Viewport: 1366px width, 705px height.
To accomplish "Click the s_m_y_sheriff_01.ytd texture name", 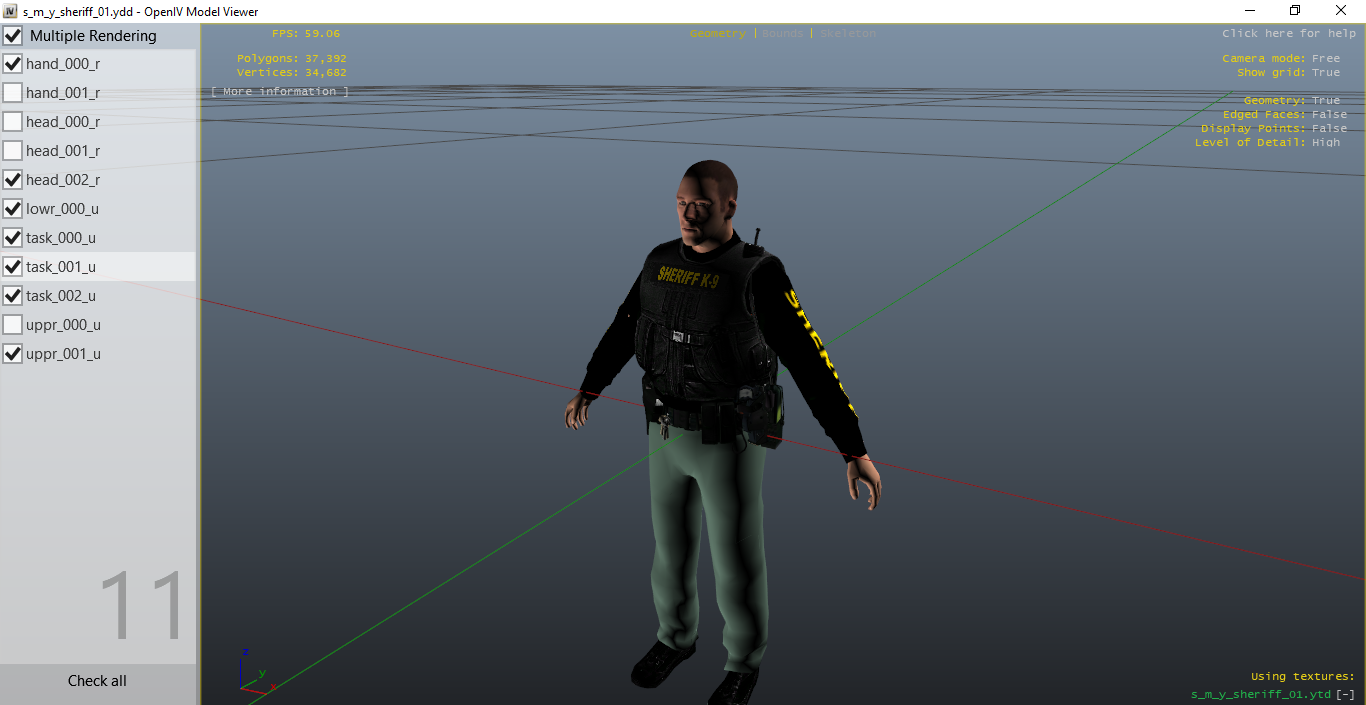I will [x=1260, y=694].
